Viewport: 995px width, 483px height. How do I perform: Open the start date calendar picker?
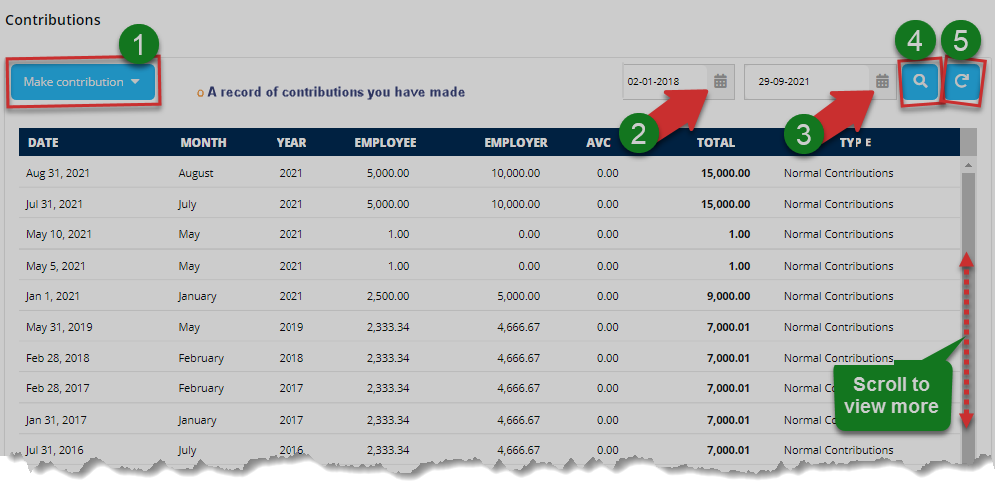pos(721,82)
